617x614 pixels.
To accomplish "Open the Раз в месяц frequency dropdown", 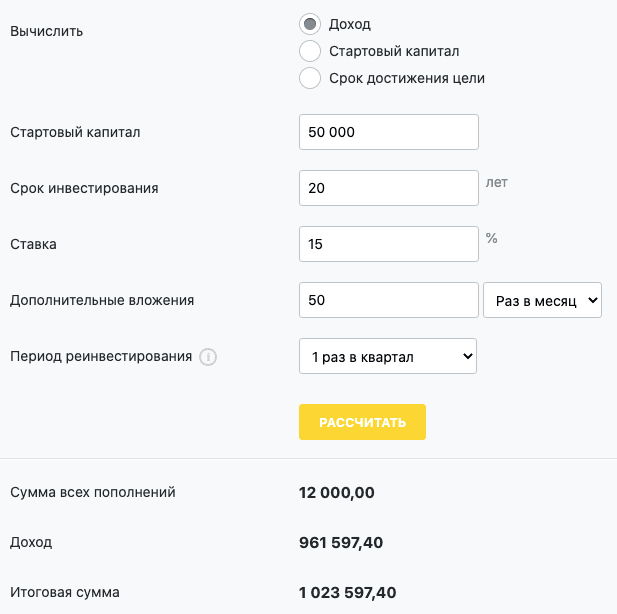I will (542, 300).
